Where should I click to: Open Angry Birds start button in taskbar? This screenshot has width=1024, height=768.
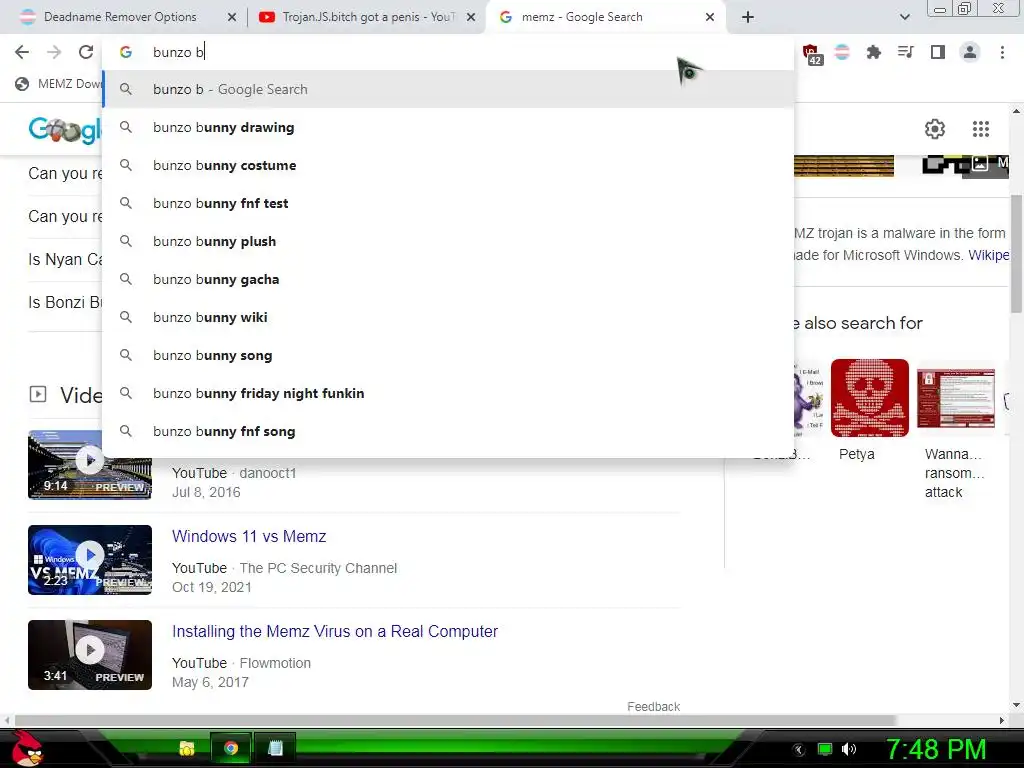coord(27,748)
